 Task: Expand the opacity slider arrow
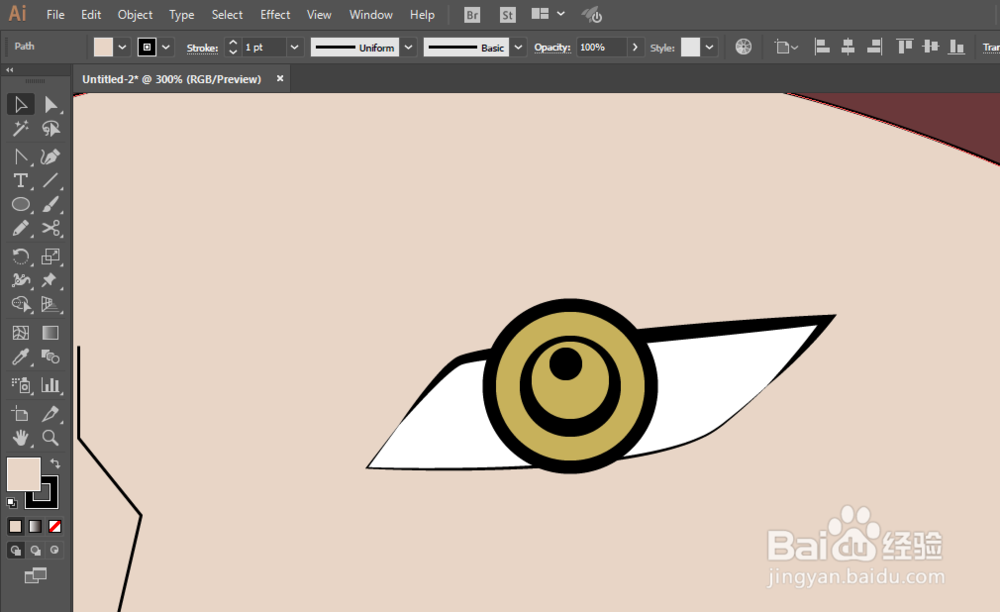click(635, 47)
